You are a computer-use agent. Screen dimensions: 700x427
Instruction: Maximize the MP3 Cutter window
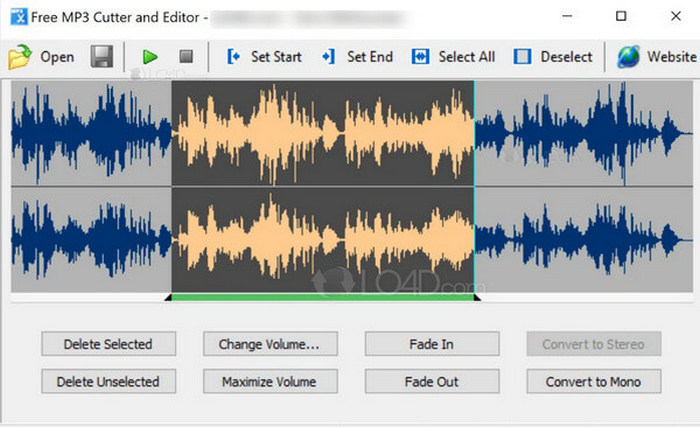pos(621,16)
